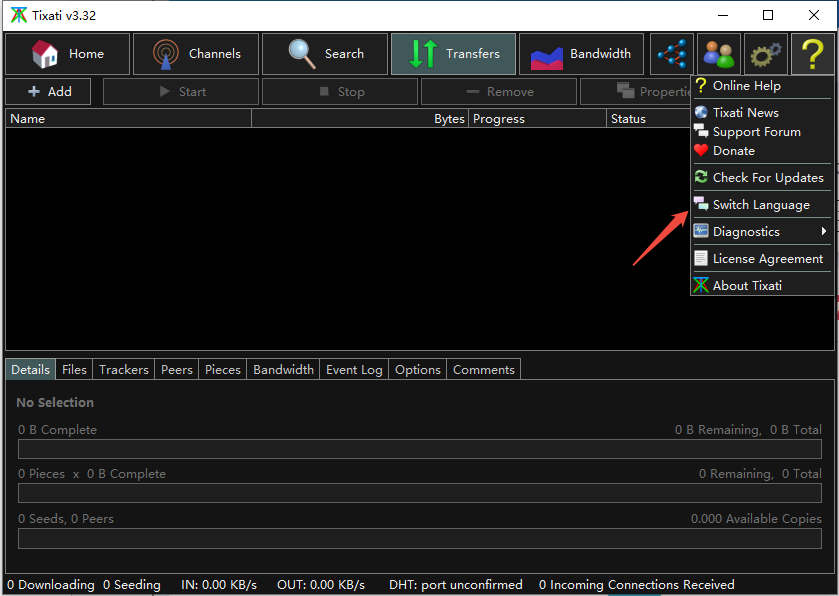The image size is (839, 596).
Task: Open the Donate heart link
Action: (733, 151)
